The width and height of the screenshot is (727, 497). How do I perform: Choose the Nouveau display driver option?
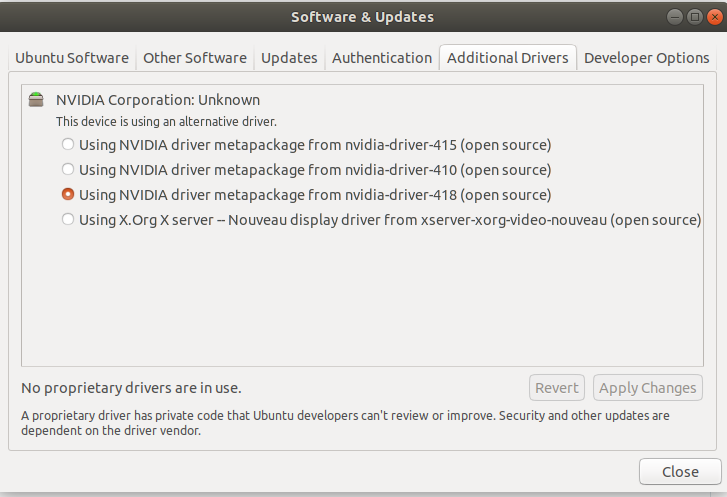click(x=68, y=220)
